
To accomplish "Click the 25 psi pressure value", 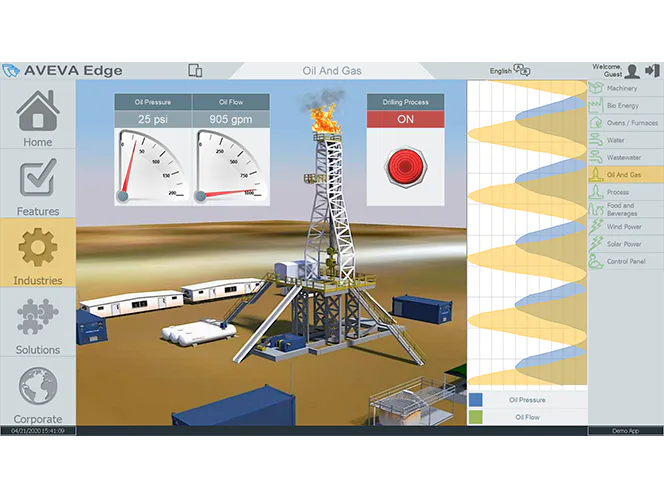I will pyautogui.click(x=153, y=119).
